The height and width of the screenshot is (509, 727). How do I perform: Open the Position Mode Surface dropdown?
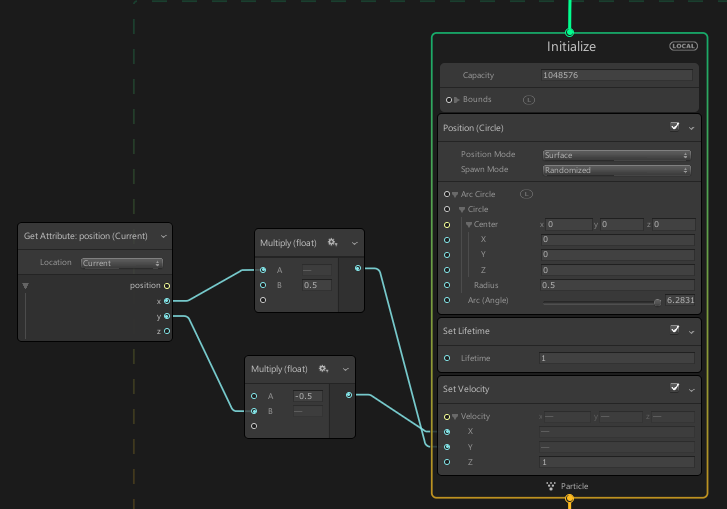[617, 155]
